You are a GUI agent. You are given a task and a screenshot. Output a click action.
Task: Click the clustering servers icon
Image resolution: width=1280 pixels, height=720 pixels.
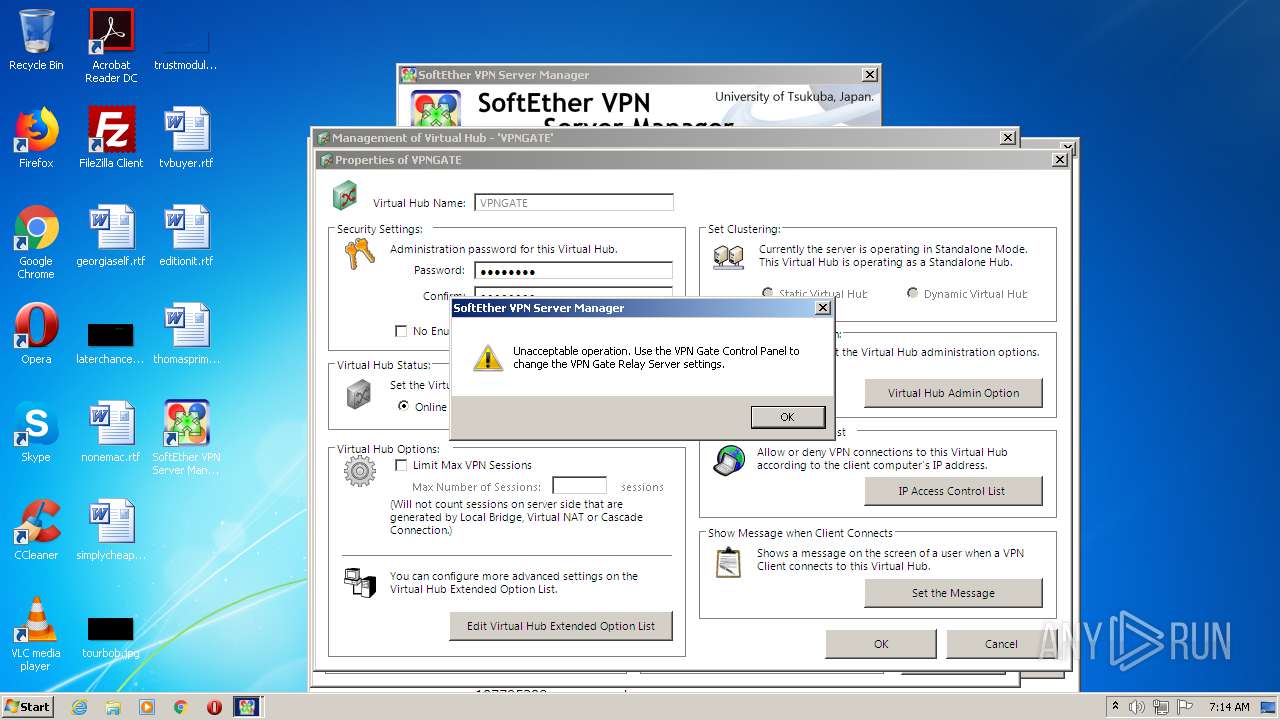[728, 258]
